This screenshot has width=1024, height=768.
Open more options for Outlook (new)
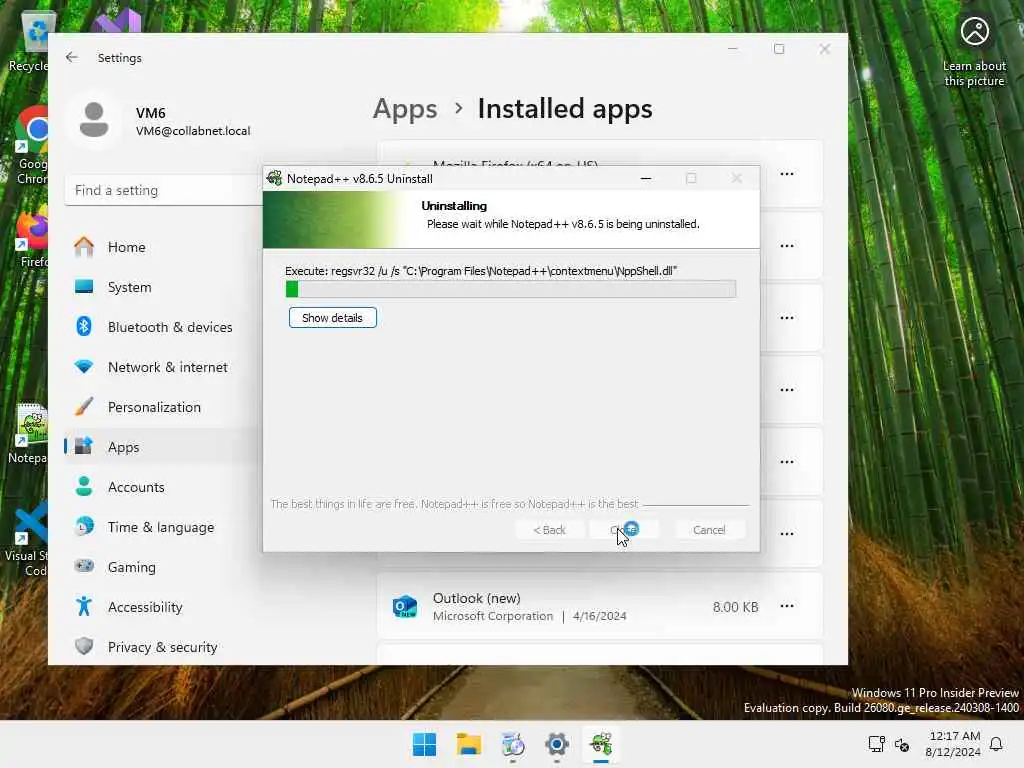[787, 606]
